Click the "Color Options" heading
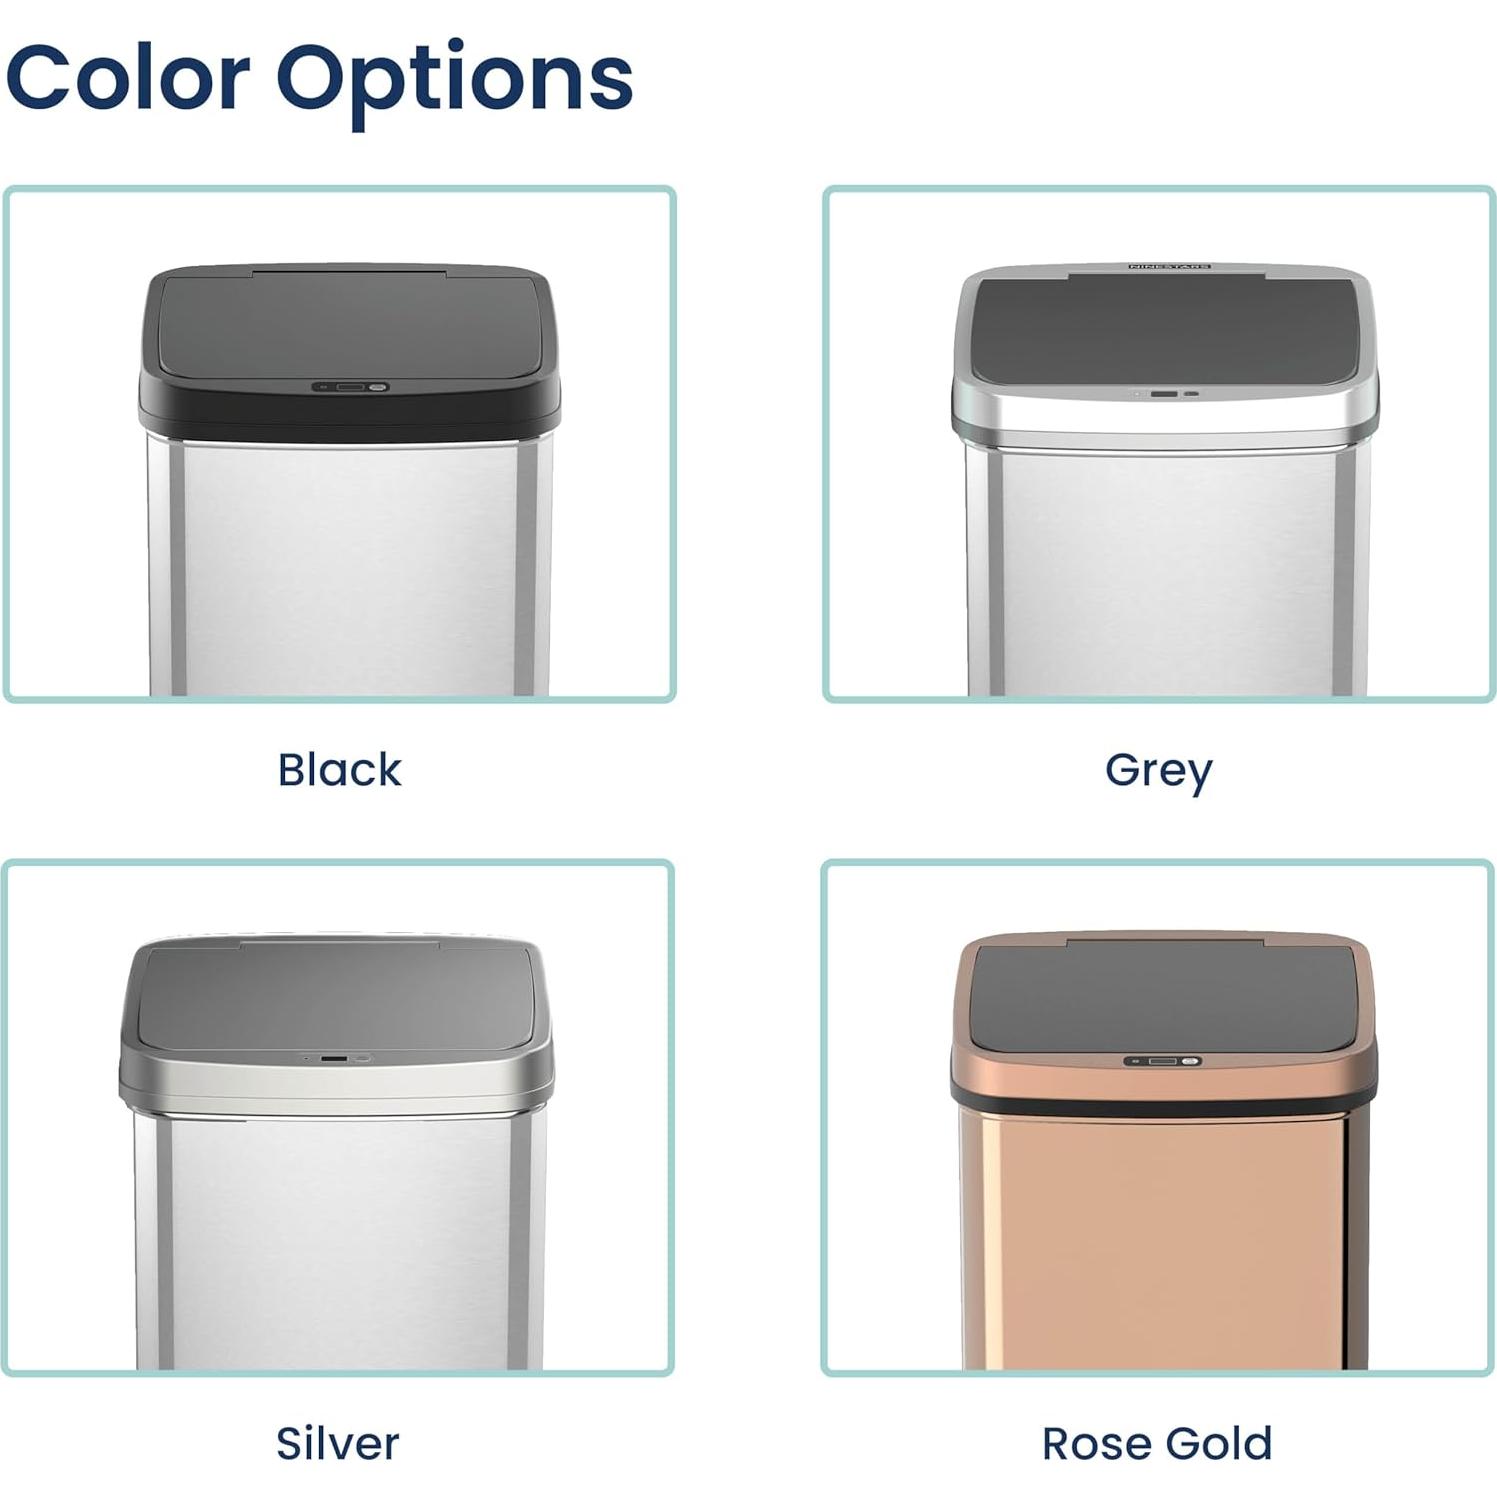This screenshot has height=1497, width=1497. tap(319, 79)
